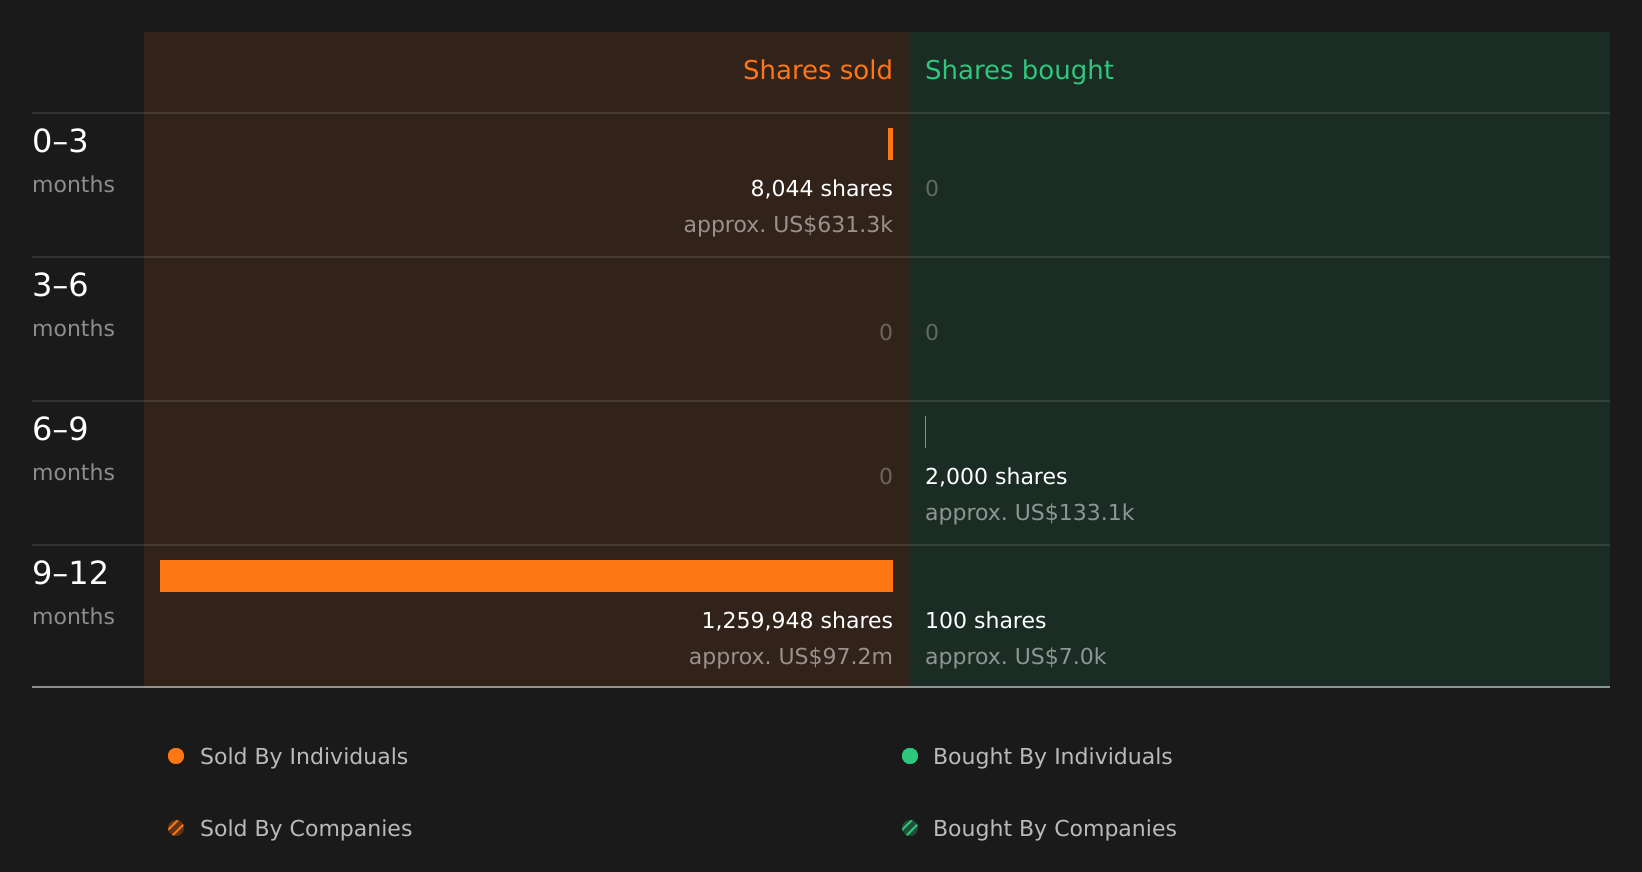Click the '0–3' period label
The image size is (1642, 872).
coord(60,141)
